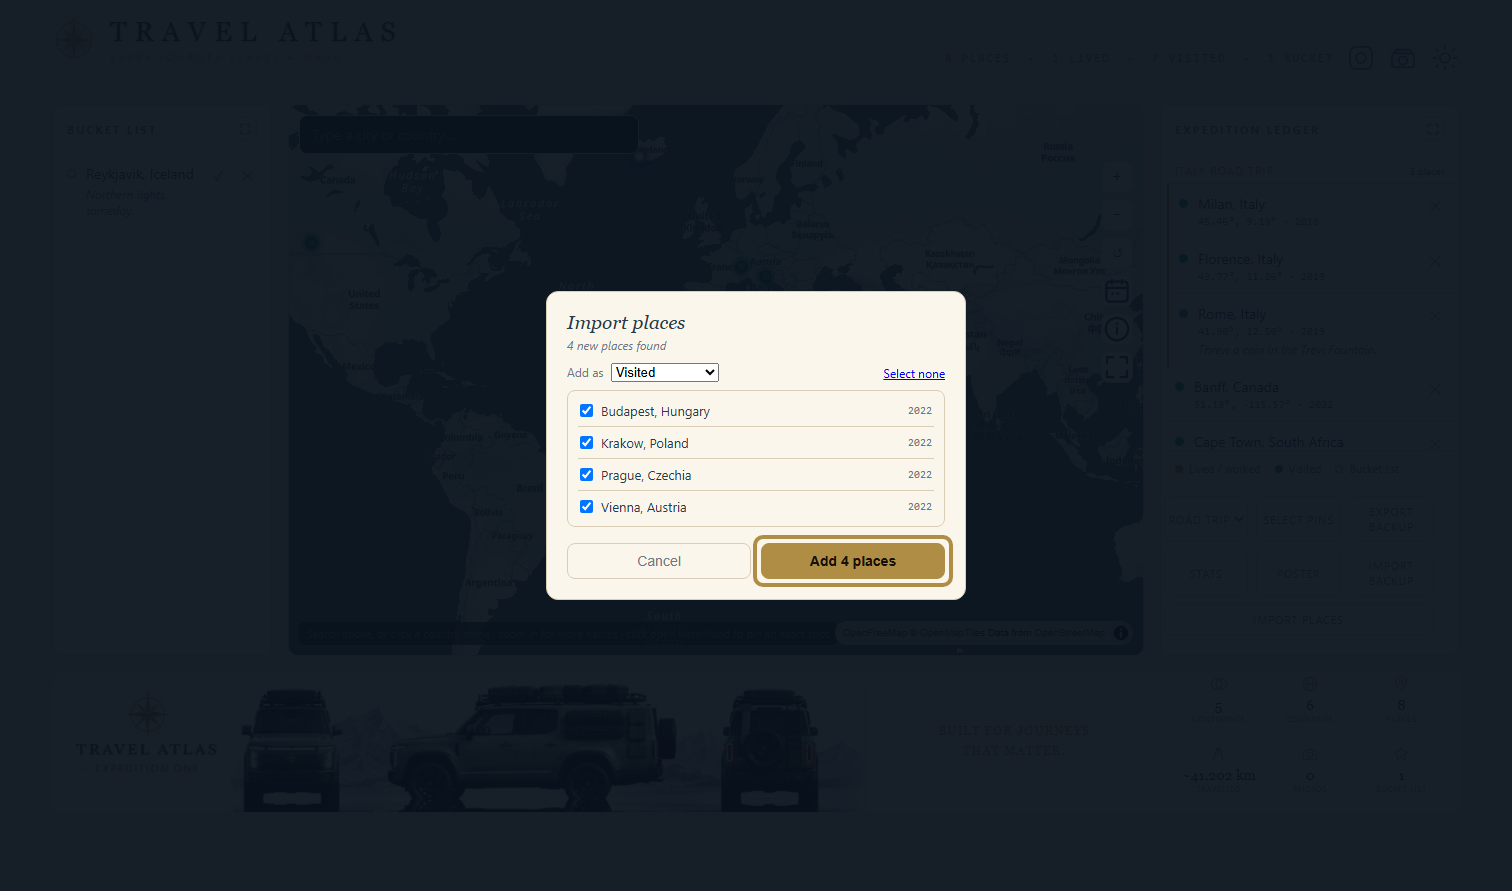1512x891 pixels.
Task: Click the map reset rotation icon
Action: click(x=1117, y=253)
